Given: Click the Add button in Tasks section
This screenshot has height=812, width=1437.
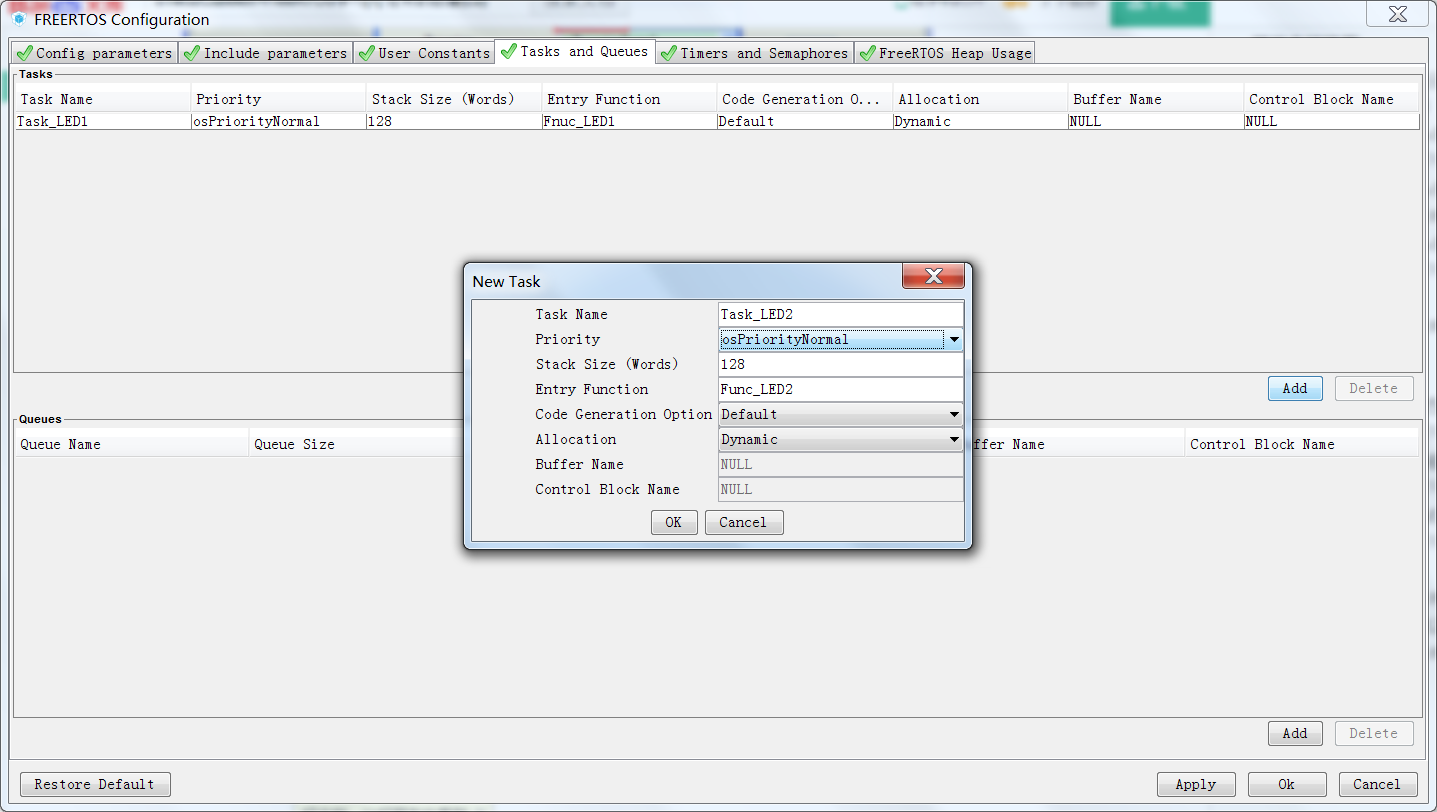Looking at the screenshot, I should click(1295, 388).
